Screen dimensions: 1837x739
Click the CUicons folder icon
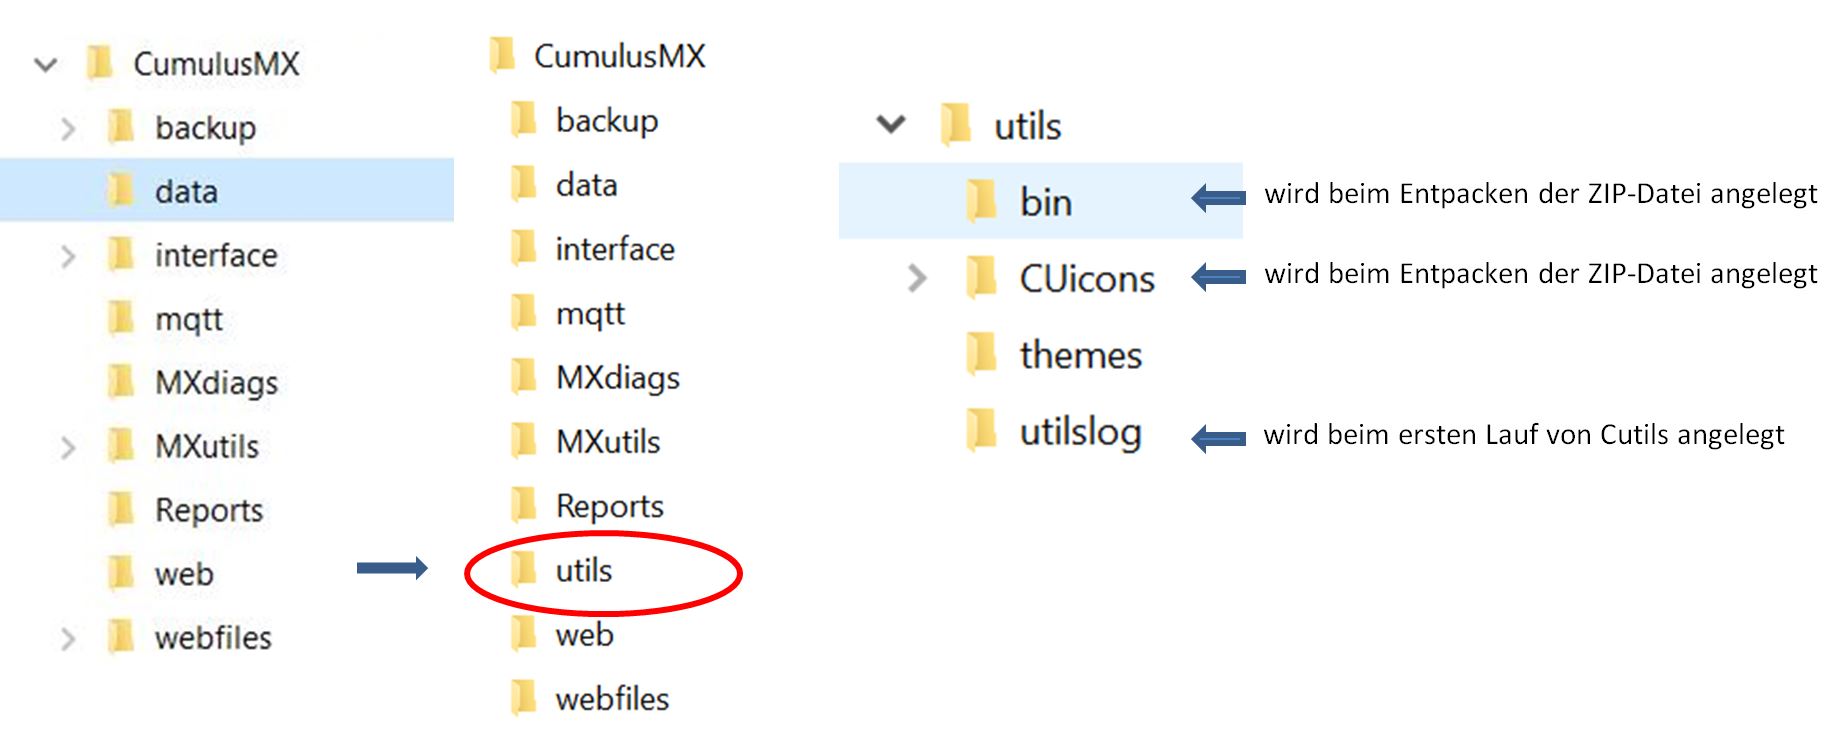click(x=982, y=277)
